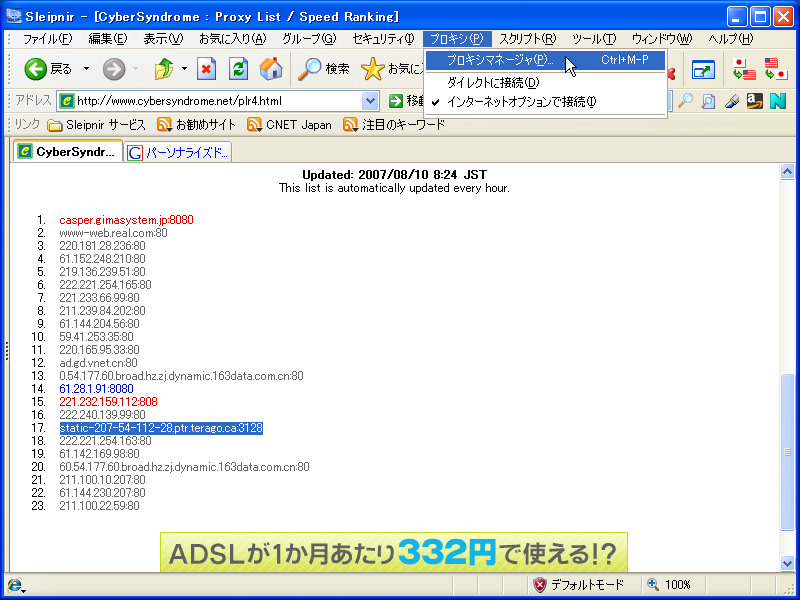Open proxy link 220.181.28.236:80
Image resolution: width=800 pixels, height=600 pixels.
coord(102,246)
